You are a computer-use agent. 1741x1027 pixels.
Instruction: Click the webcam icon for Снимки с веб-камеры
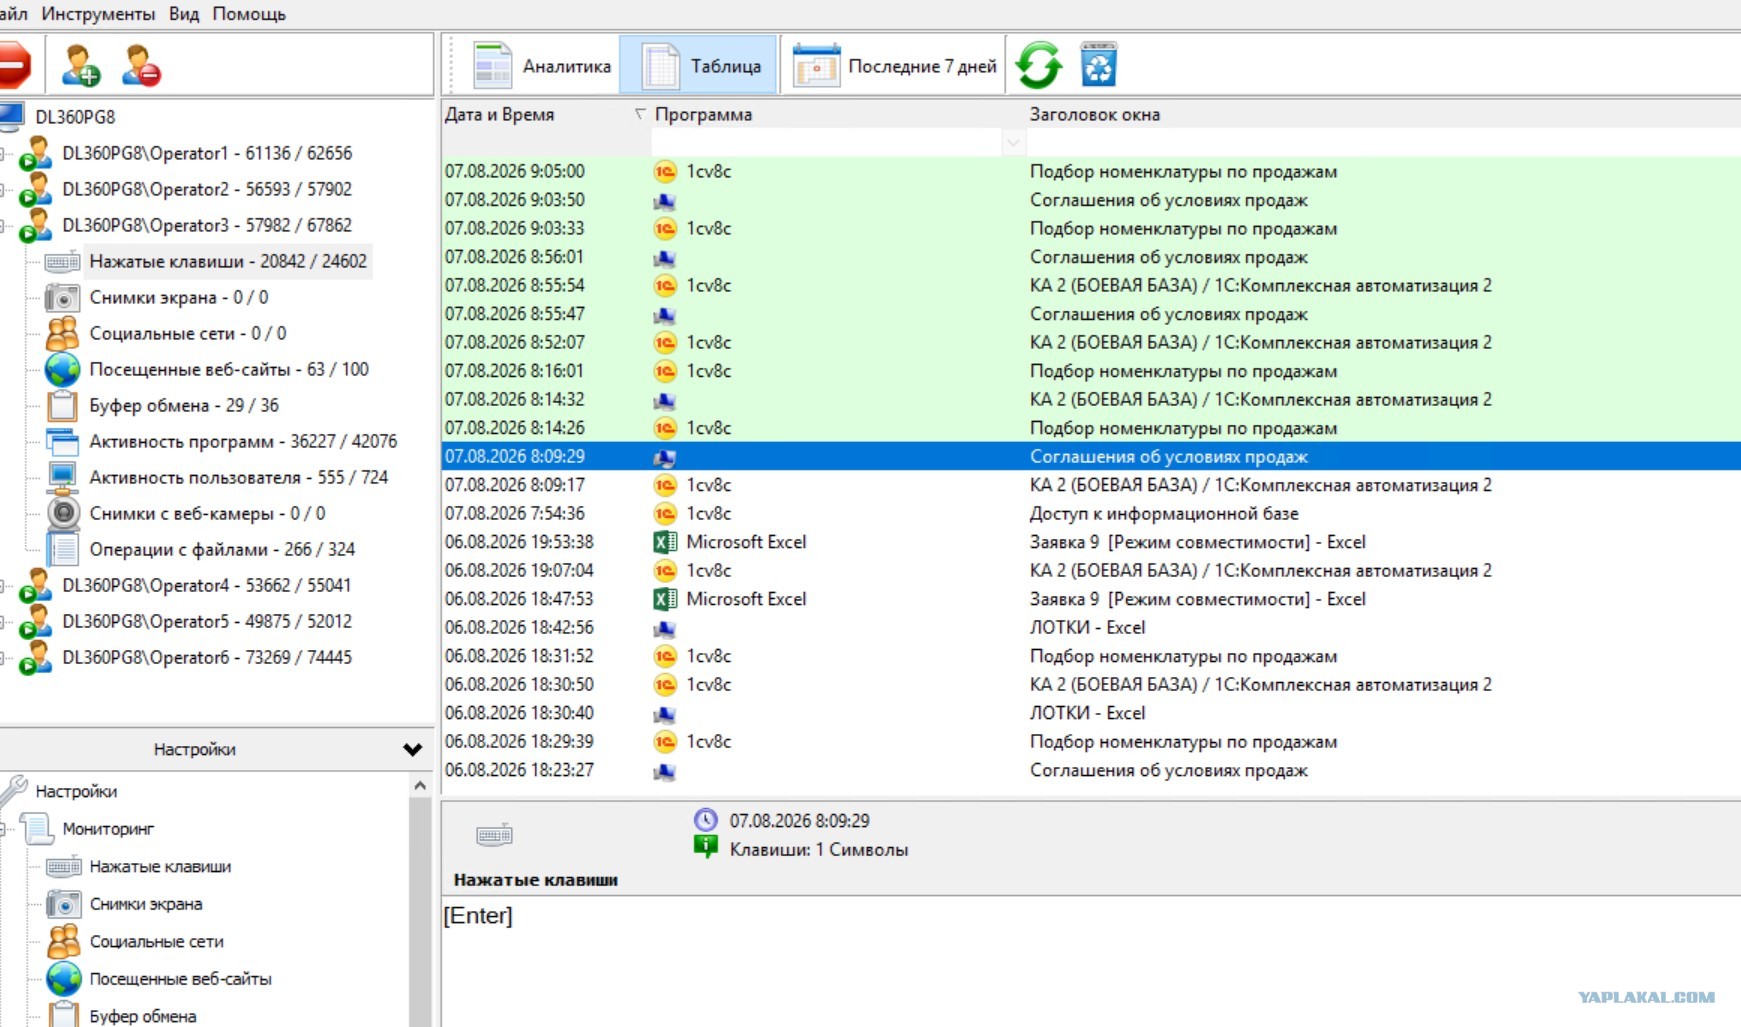click(x=63, y=513)
